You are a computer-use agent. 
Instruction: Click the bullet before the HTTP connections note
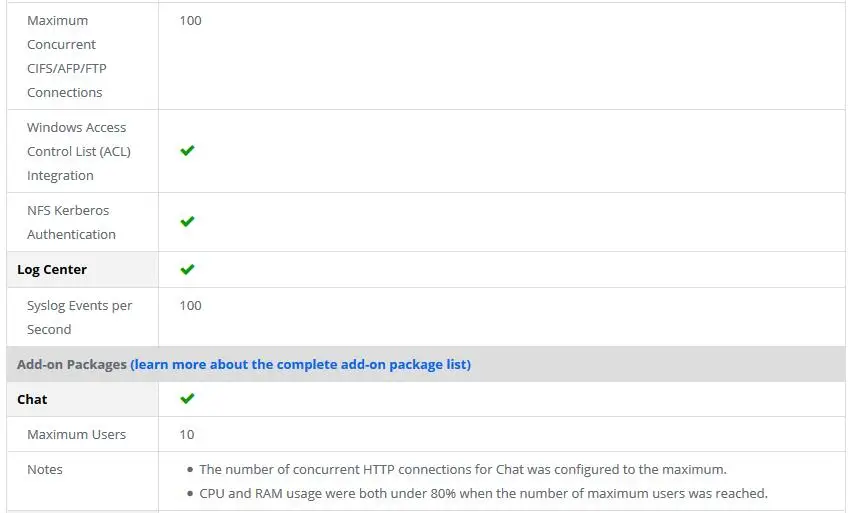(x=190, y=470)
